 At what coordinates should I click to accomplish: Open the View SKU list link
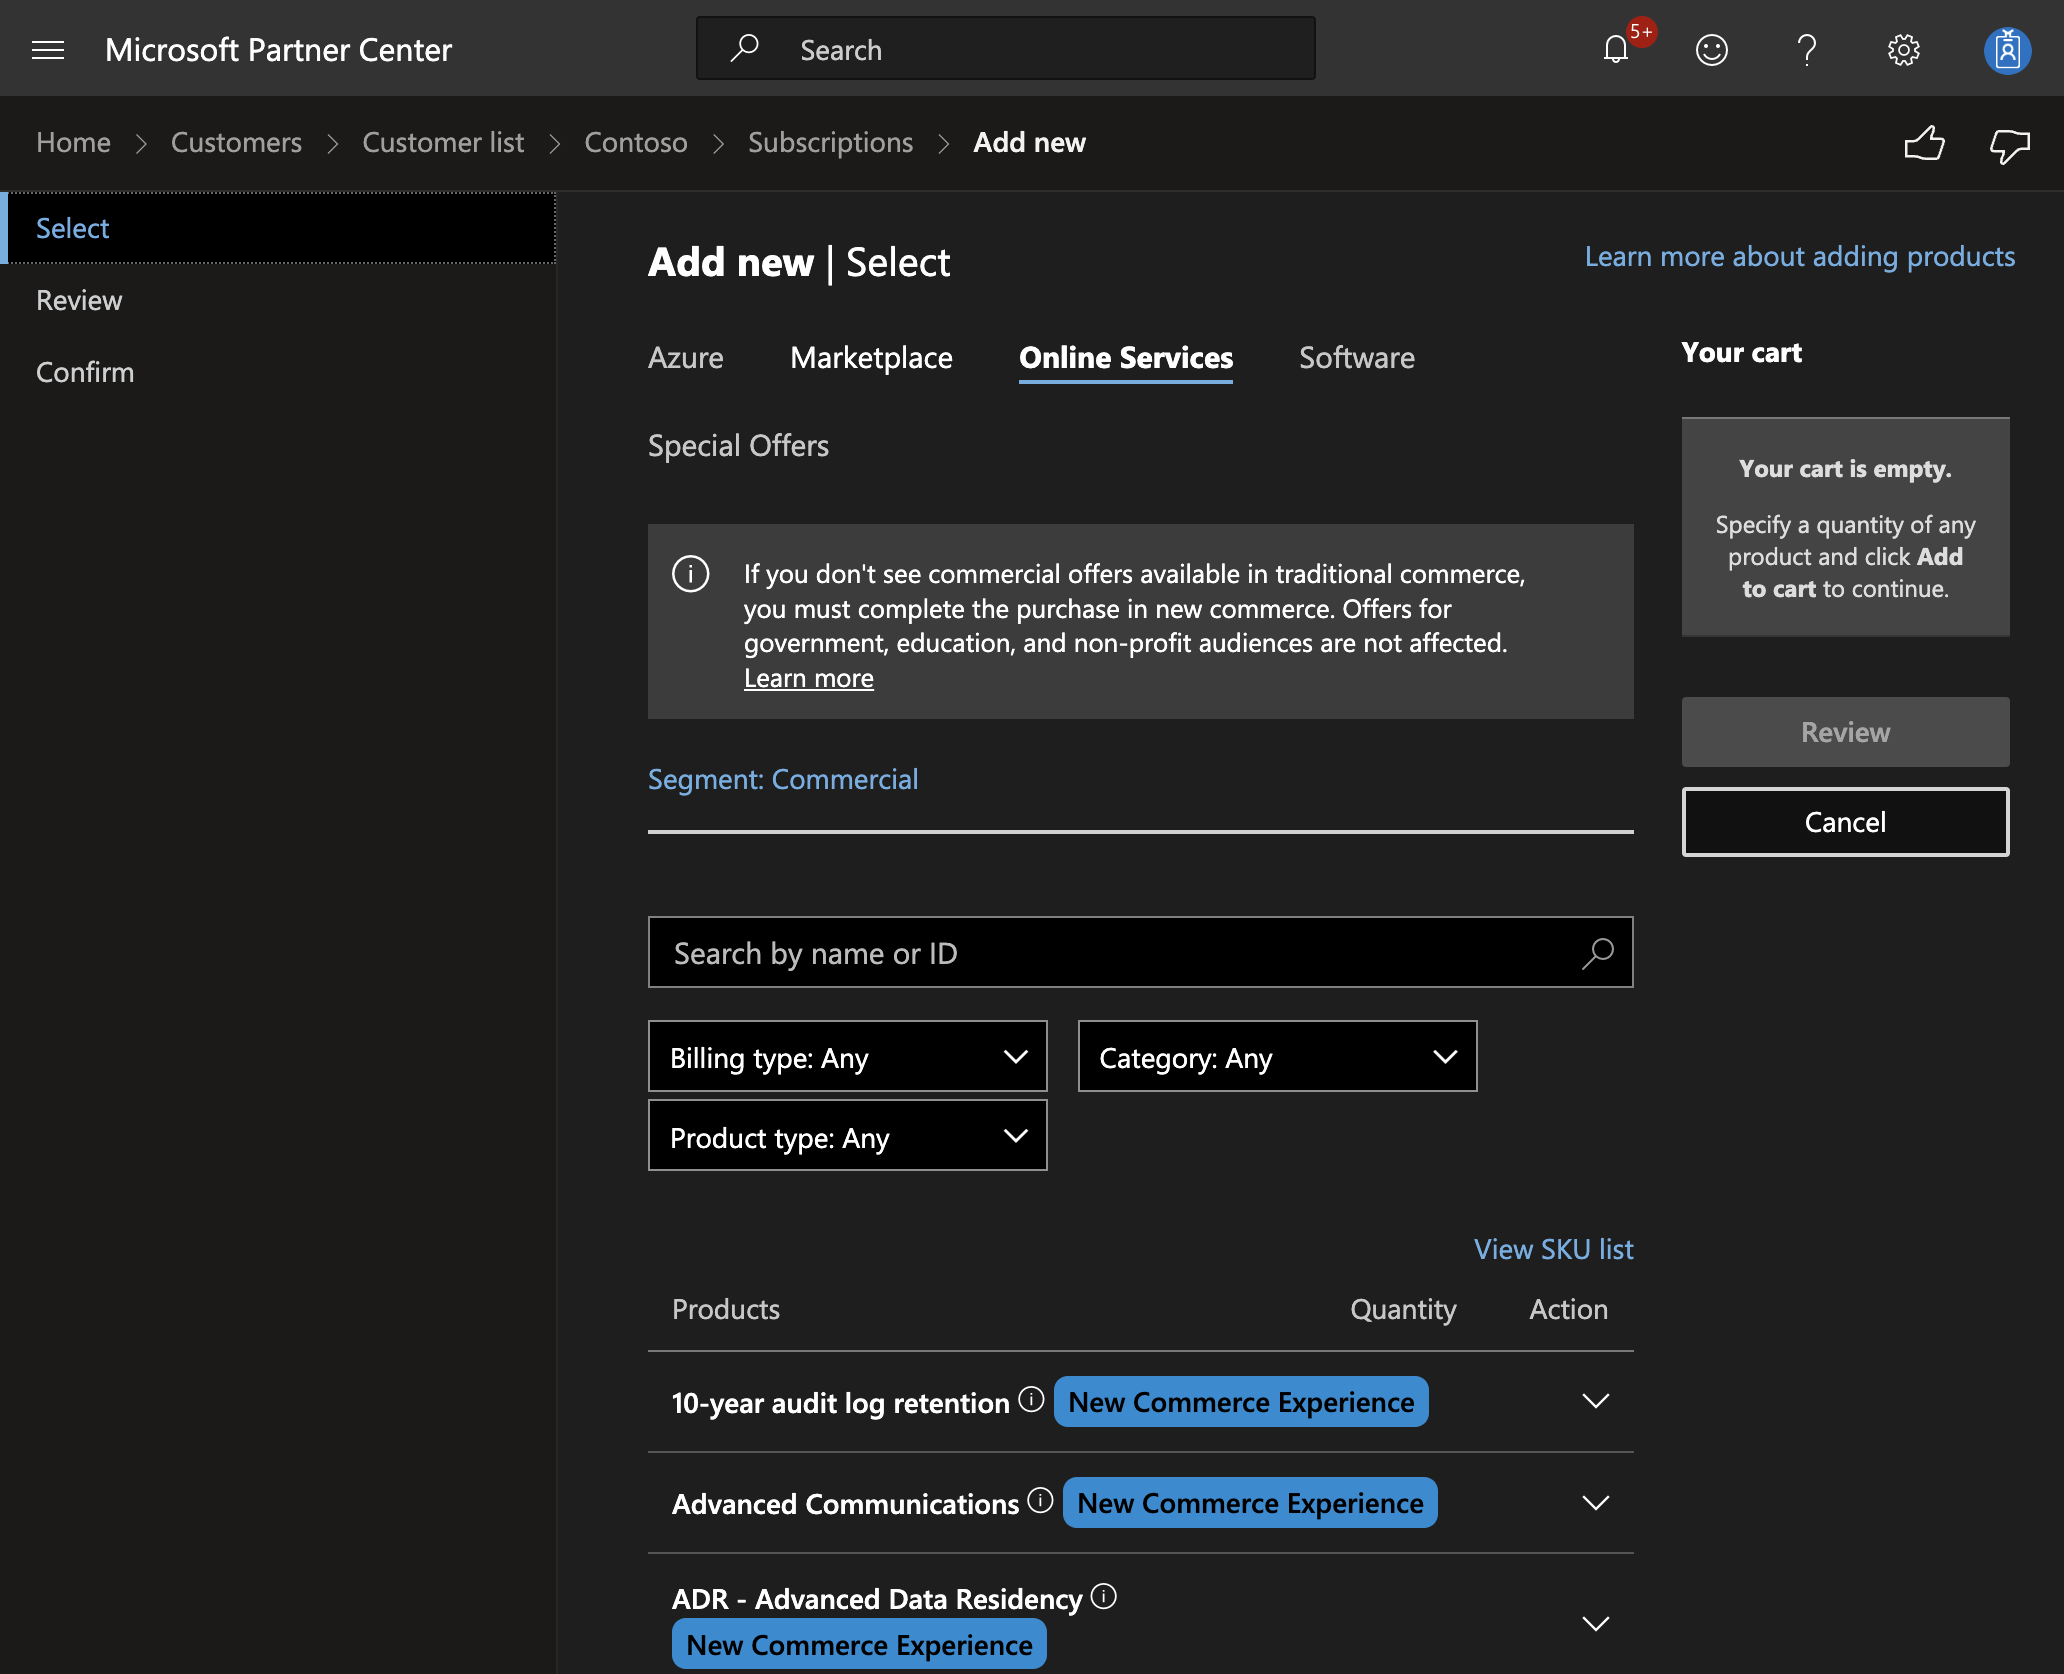click(x=1553, y=1249)
